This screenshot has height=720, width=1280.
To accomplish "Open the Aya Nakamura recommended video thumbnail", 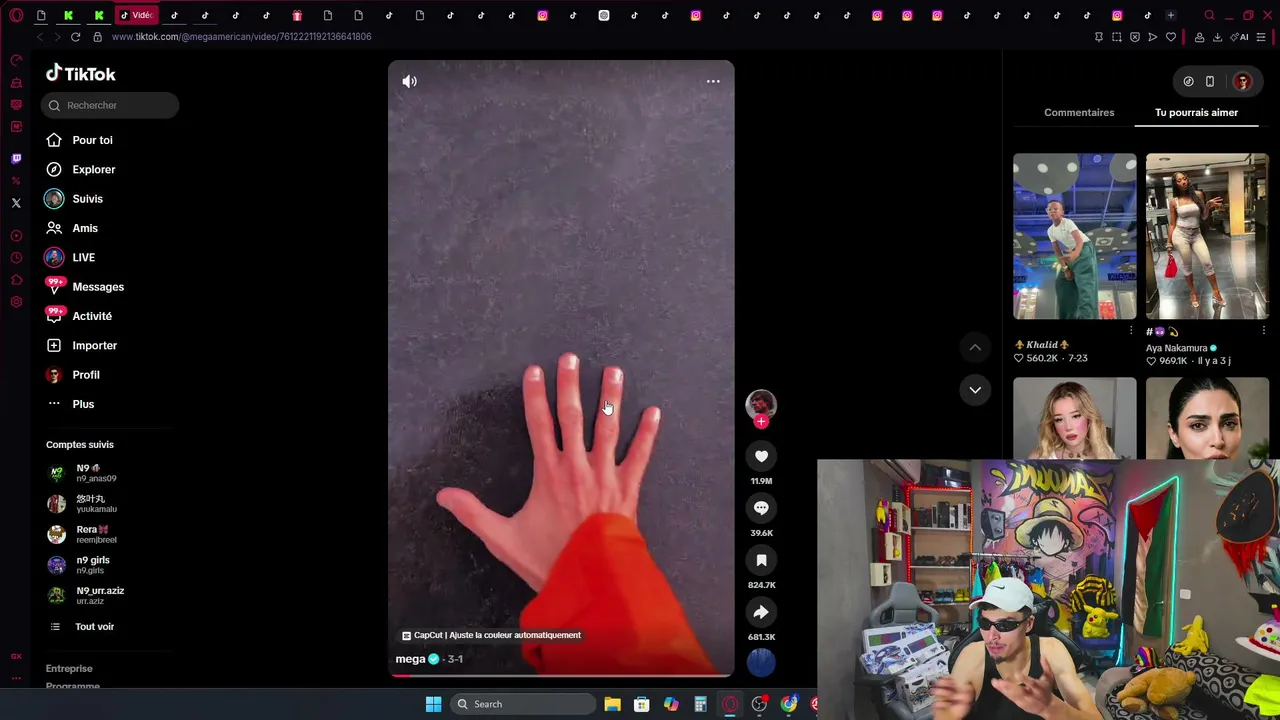I will coord(1207,236).
